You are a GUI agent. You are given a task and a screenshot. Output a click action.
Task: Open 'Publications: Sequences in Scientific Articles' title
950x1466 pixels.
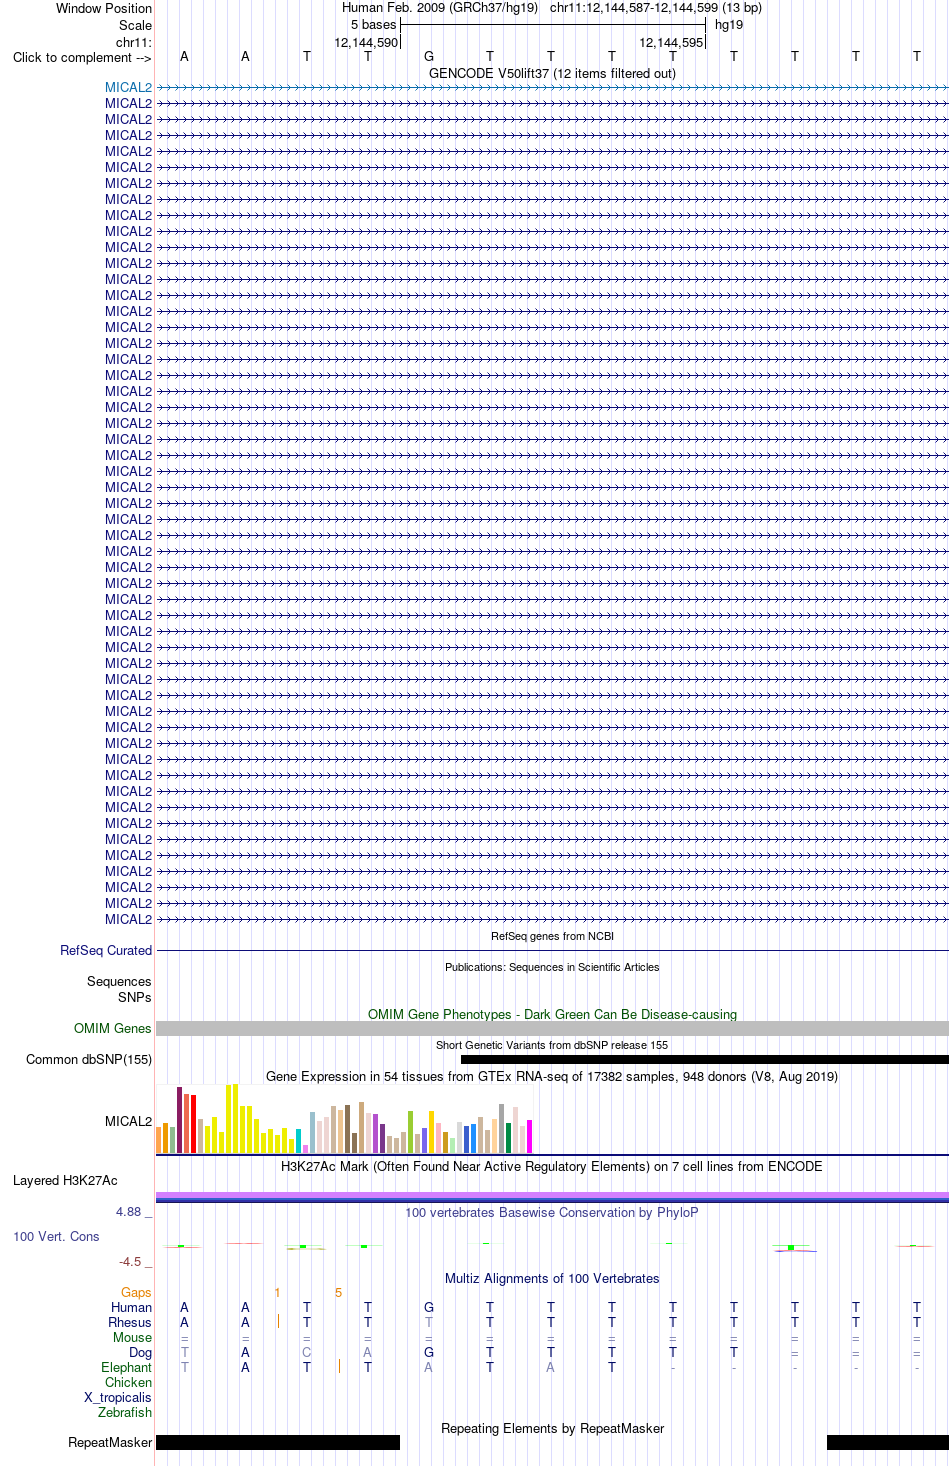[552, 967]
